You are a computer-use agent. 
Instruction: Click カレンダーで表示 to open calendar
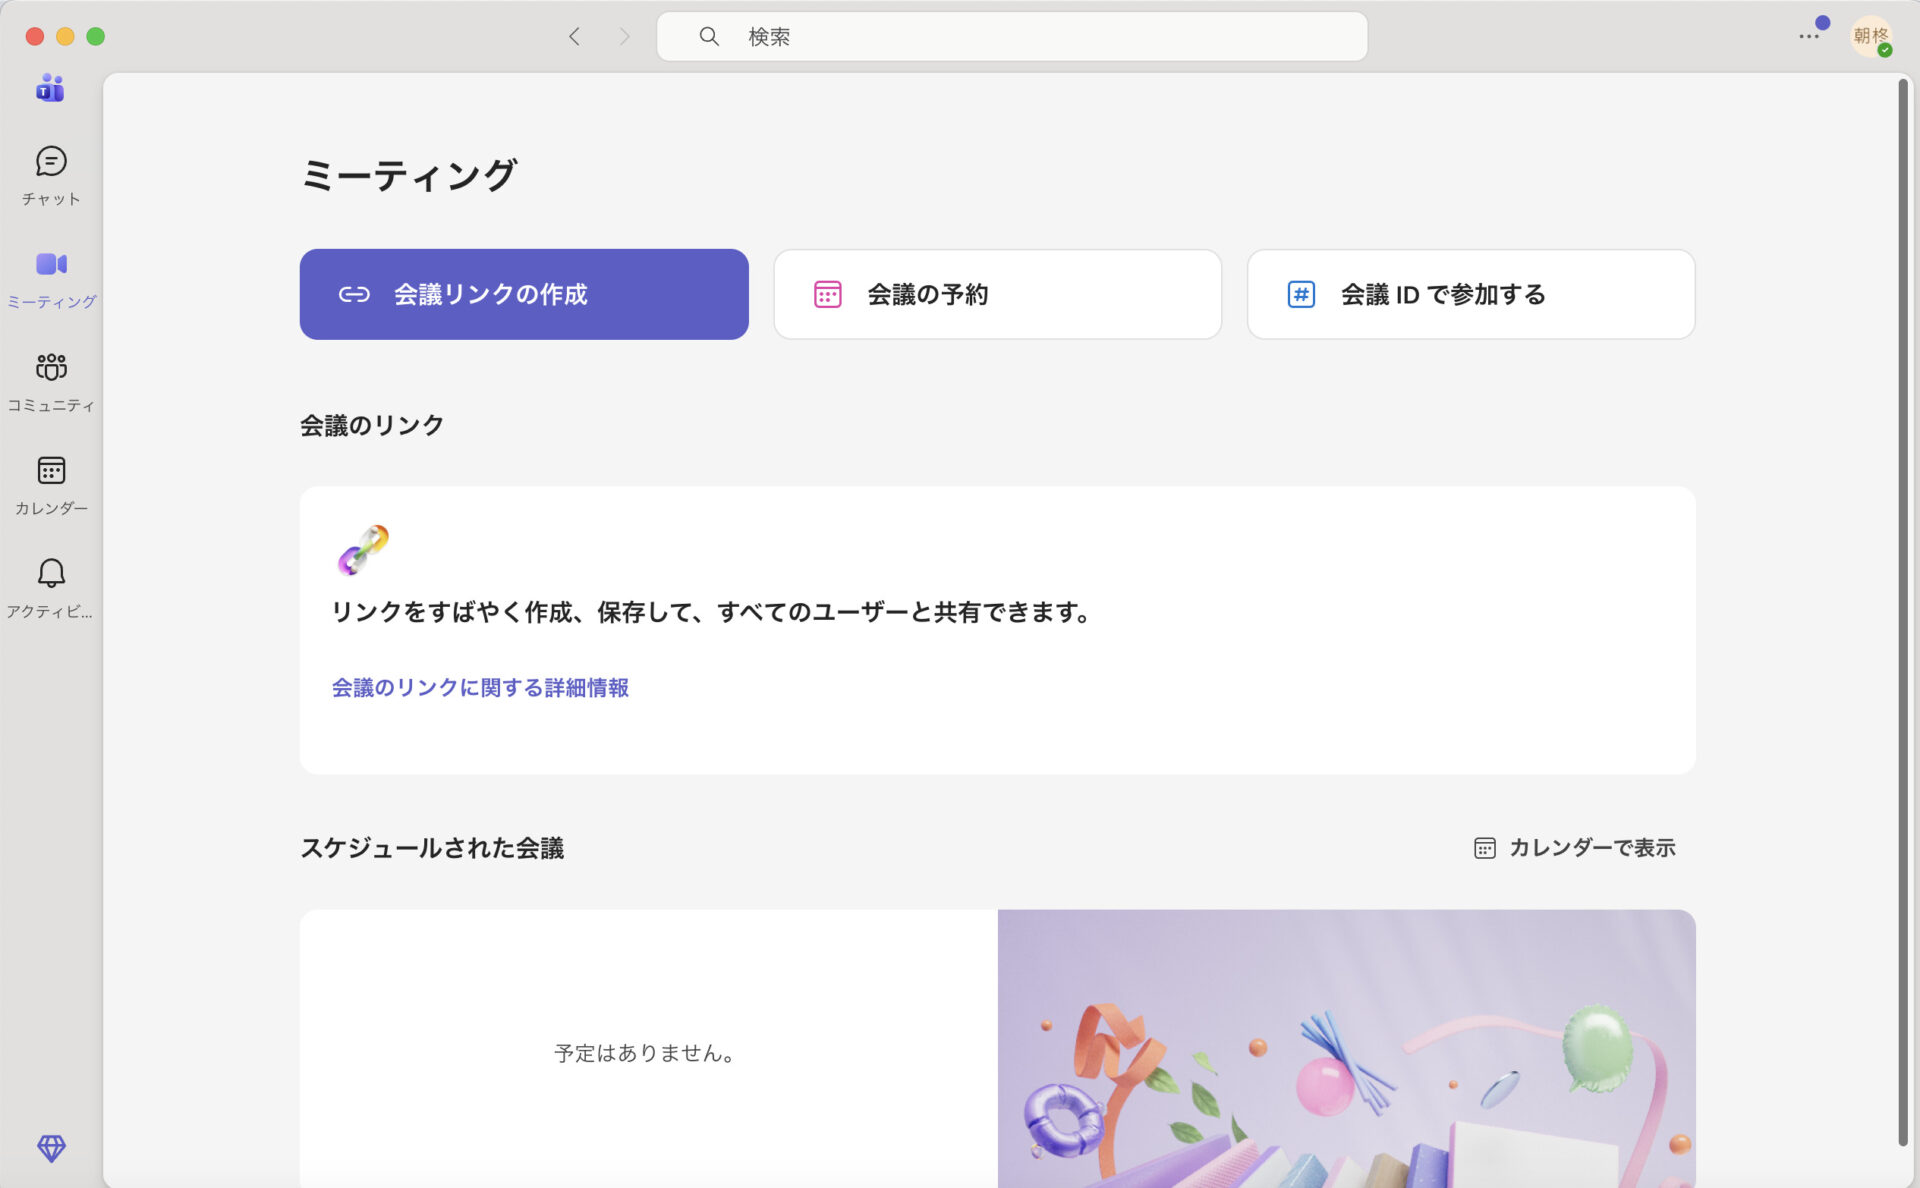[1593, 847]
